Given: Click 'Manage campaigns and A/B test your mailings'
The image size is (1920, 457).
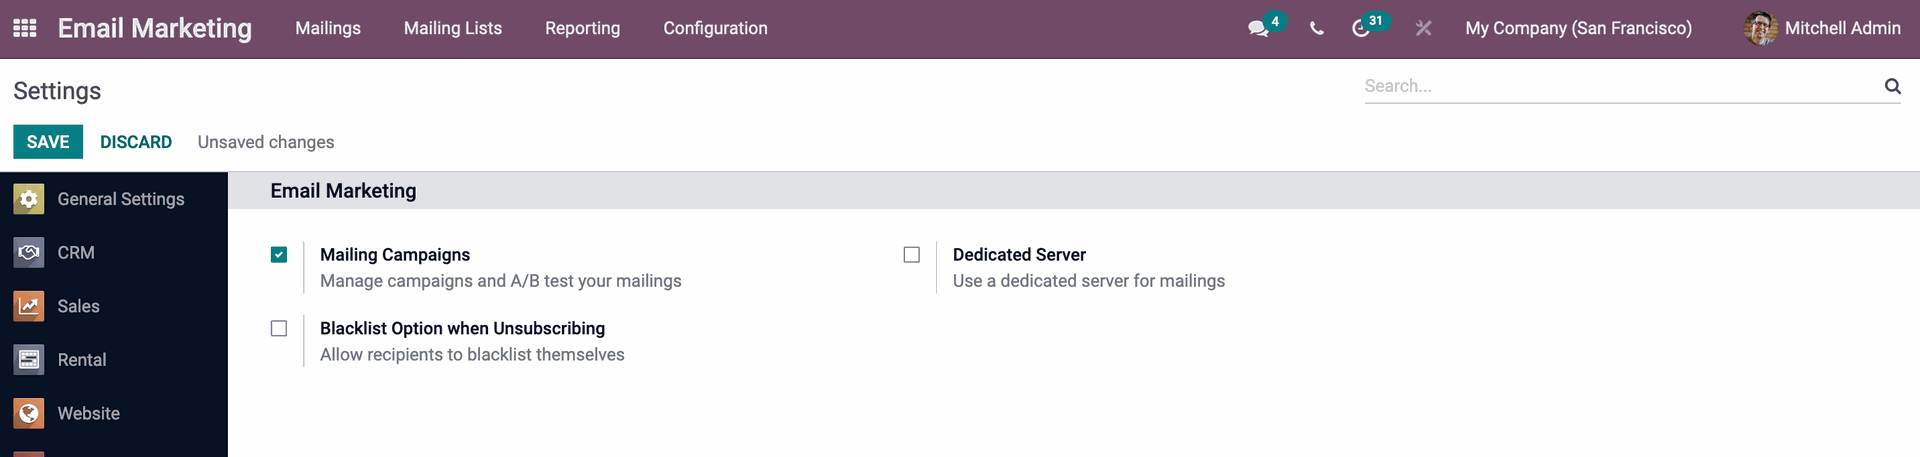Looking at the screenshot, I should pos(501,281).
